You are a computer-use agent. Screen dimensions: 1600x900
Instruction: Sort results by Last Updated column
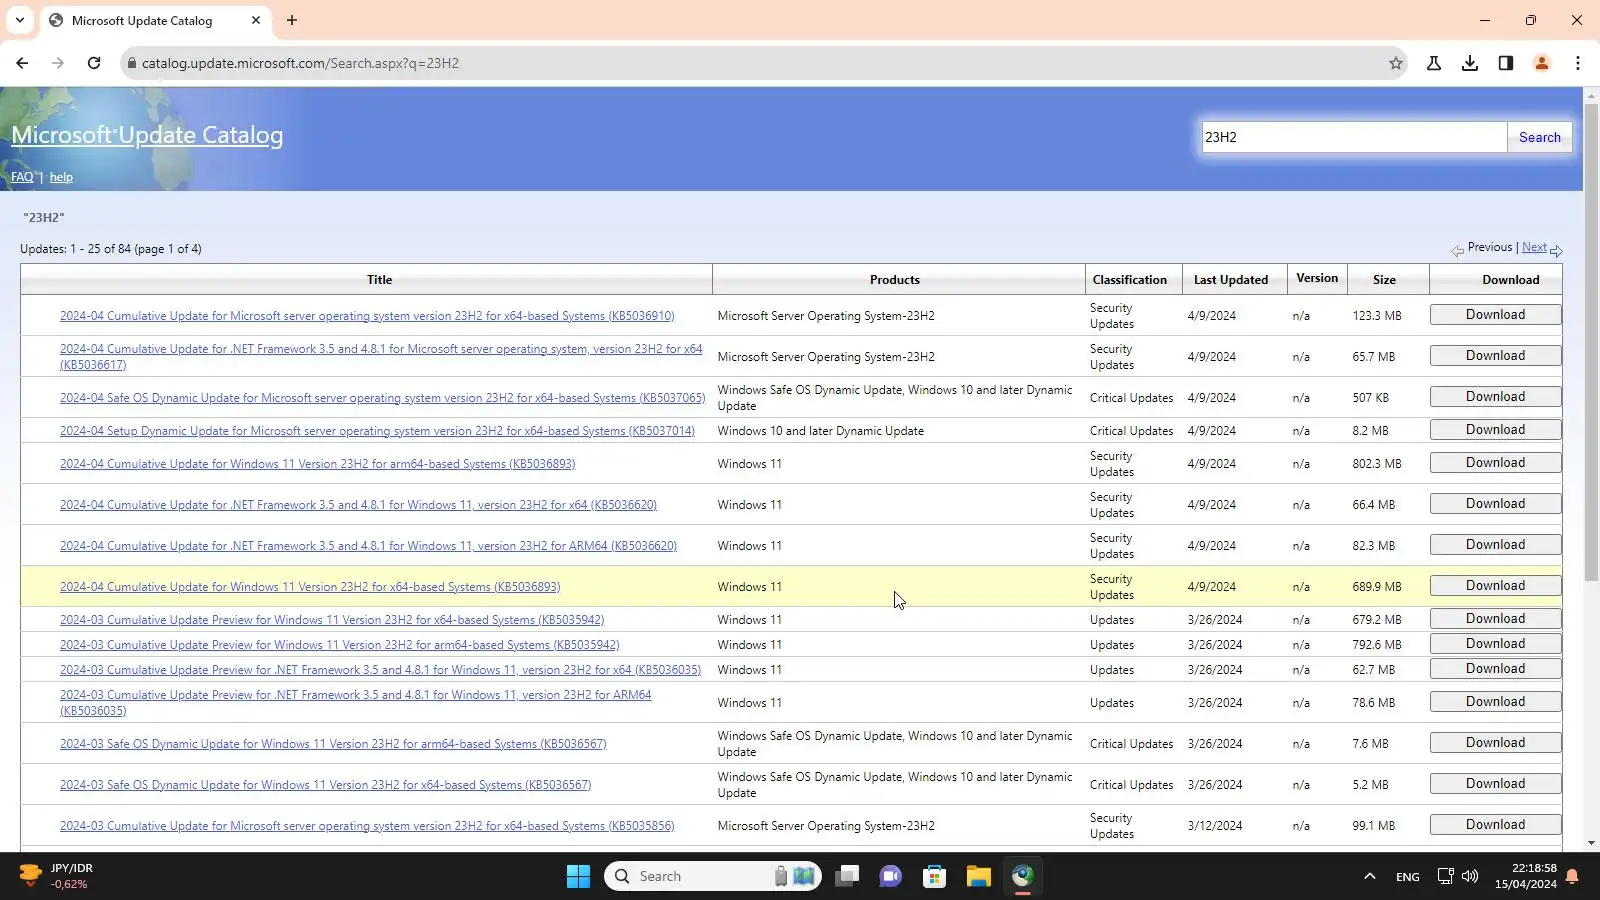click(x=1231, y=280)
